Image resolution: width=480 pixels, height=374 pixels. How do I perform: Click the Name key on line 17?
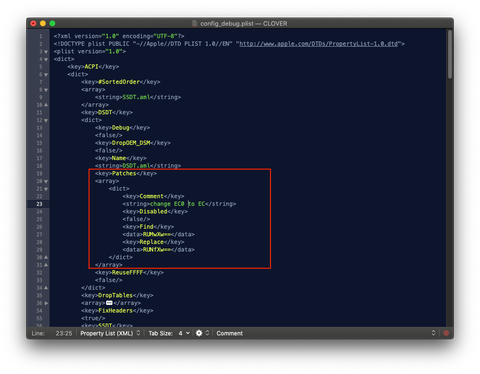pyautogui.click(x=119, y=158)
